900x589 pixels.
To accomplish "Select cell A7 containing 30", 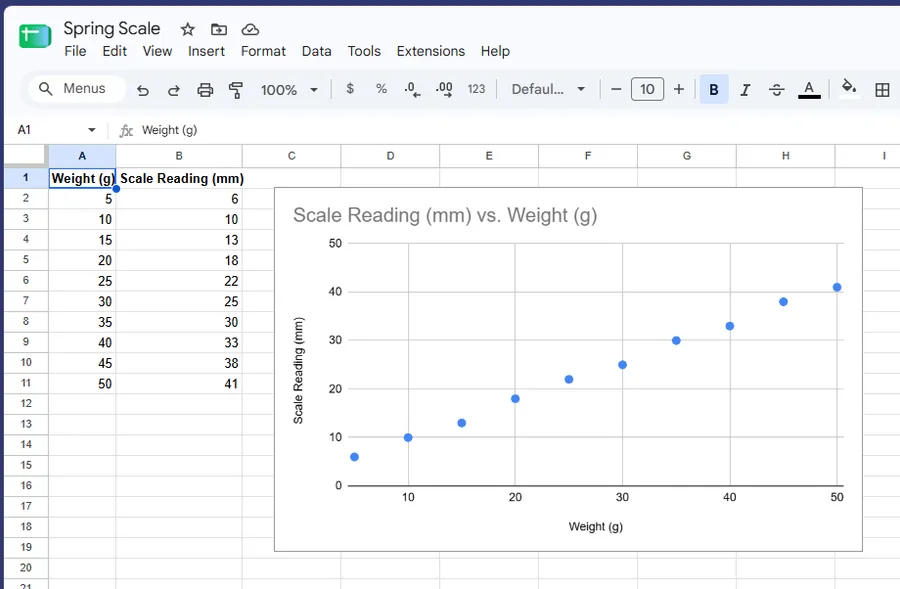I will point(82,301).
